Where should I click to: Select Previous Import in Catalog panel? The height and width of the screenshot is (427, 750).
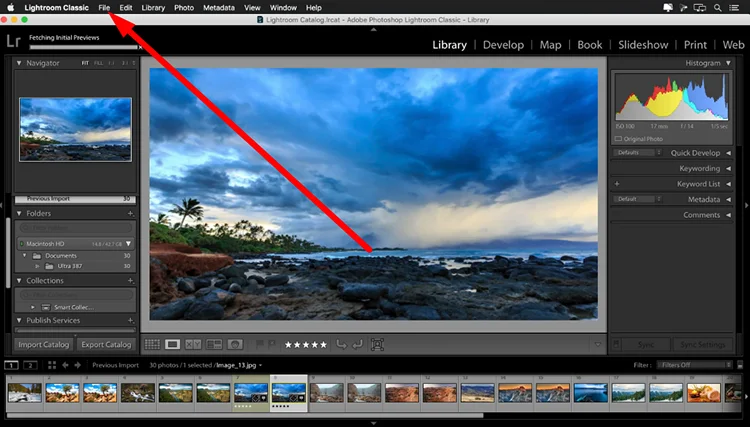pos(76,198)
